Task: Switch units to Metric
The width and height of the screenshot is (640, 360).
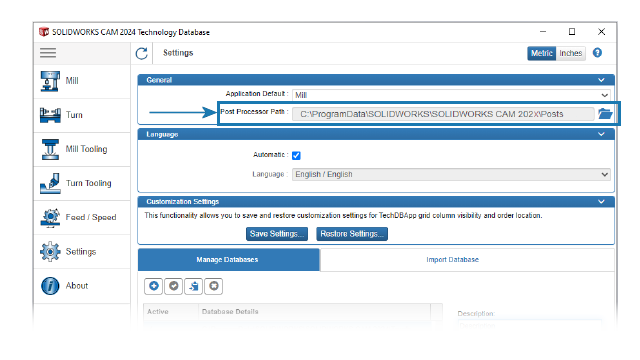Action: (542, 53)
